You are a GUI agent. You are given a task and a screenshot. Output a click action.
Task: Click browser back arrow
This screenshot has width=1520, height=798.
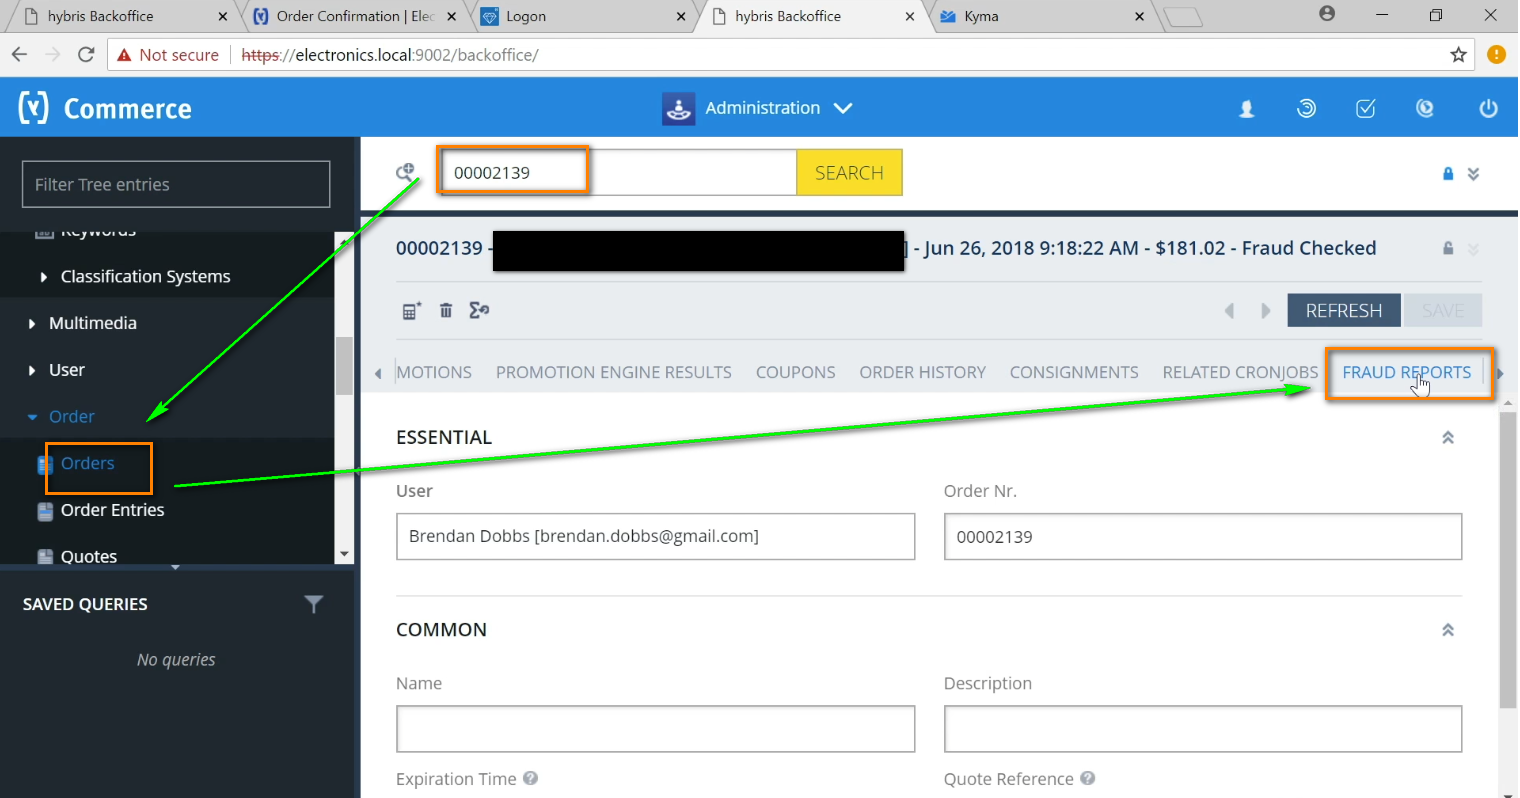(20, 55)
